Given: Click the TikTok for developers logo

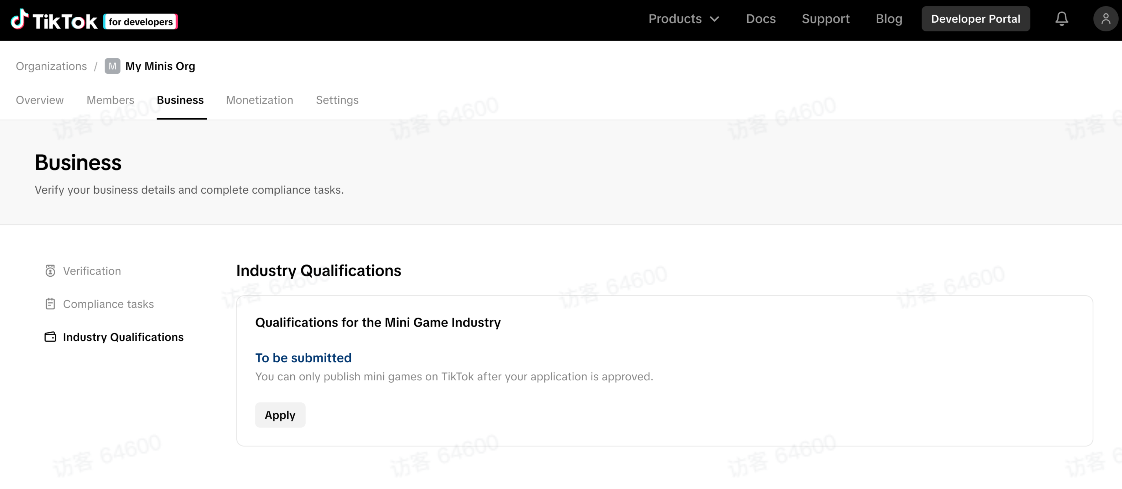Looking at the screenshot, I should point(94,20).
